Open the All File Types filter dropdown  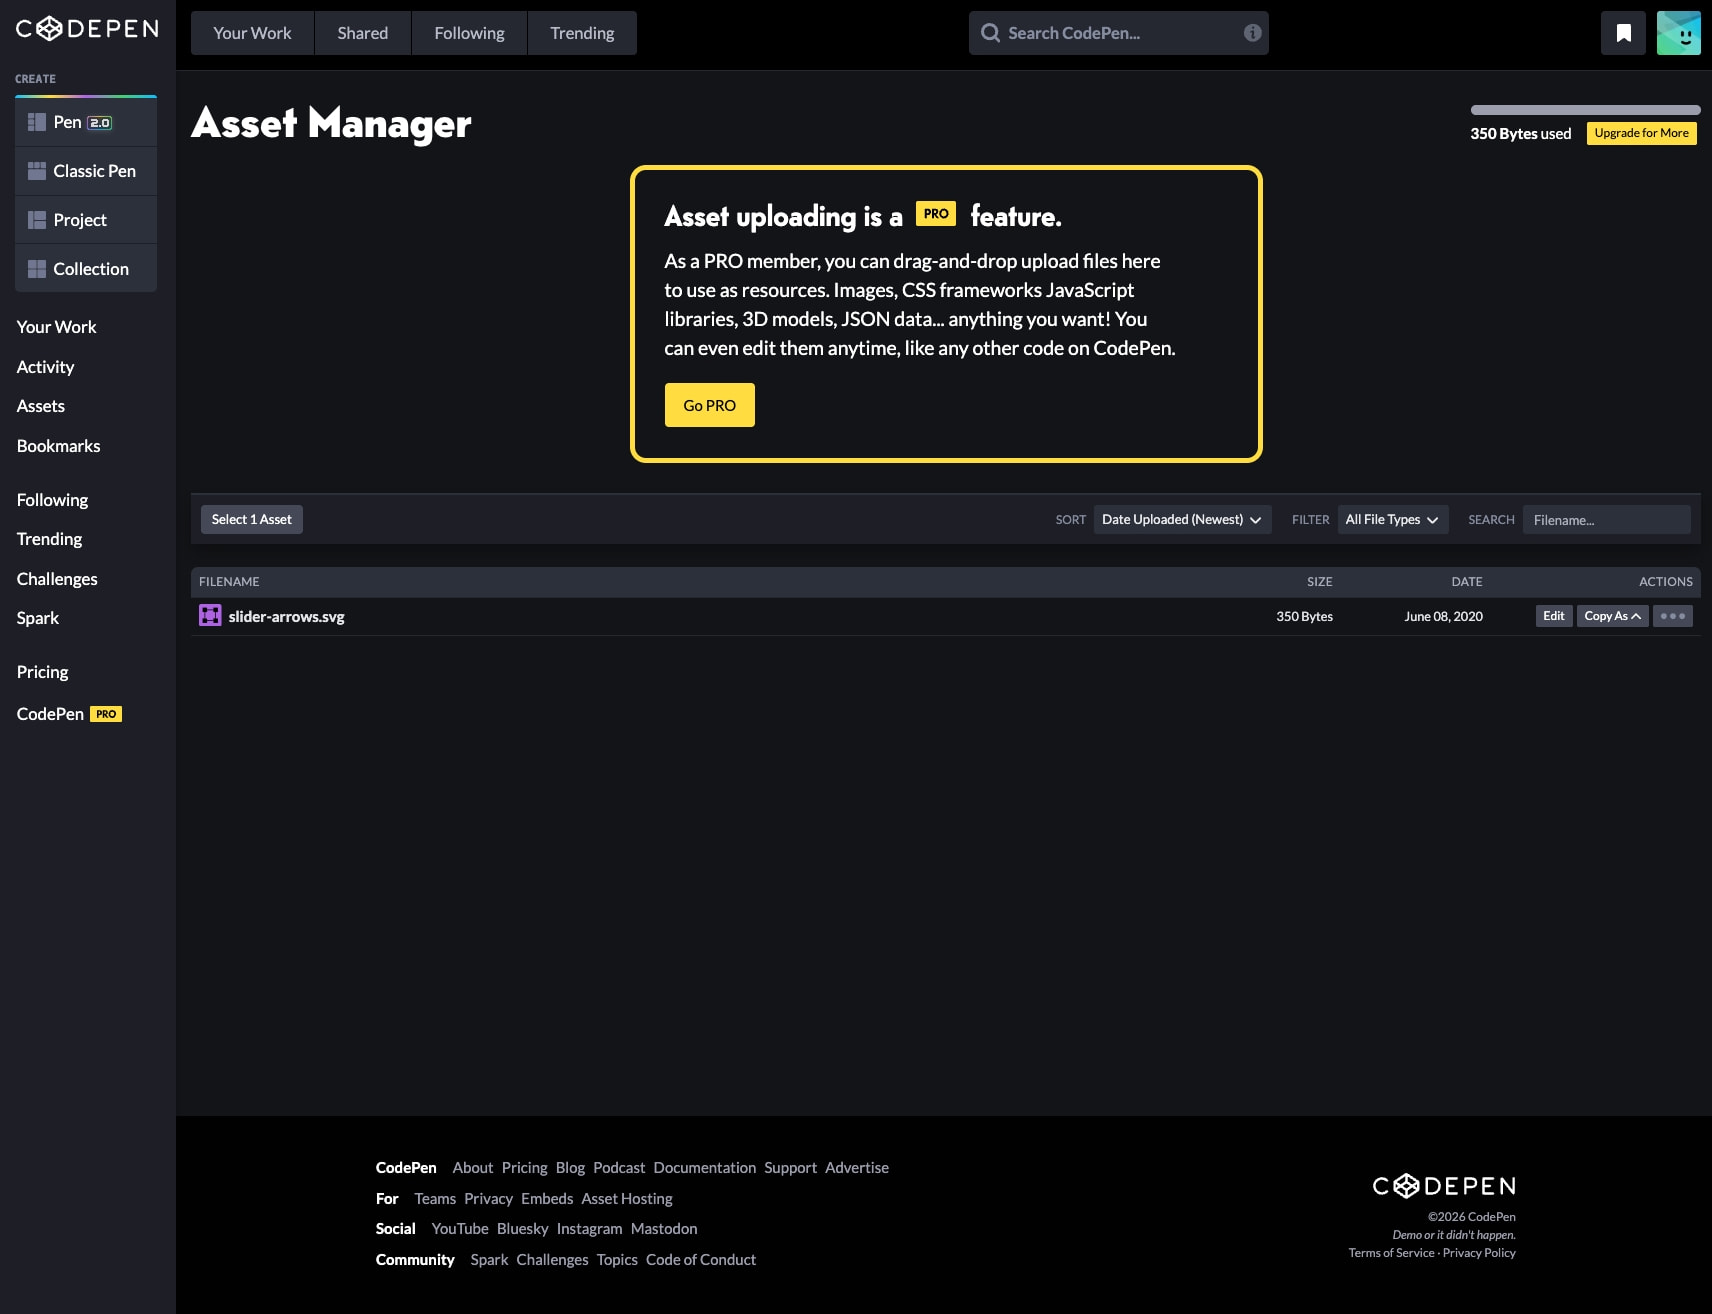[x=1392, y=519]
